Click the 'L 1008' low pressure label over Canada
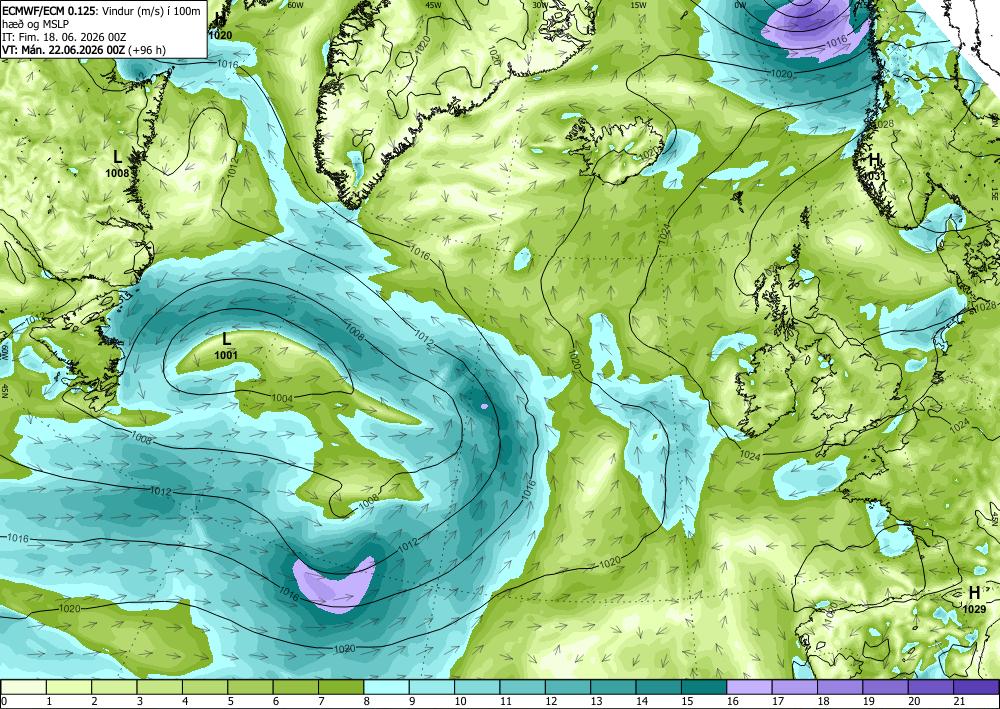1000x709 pixels. coord(117,163)
